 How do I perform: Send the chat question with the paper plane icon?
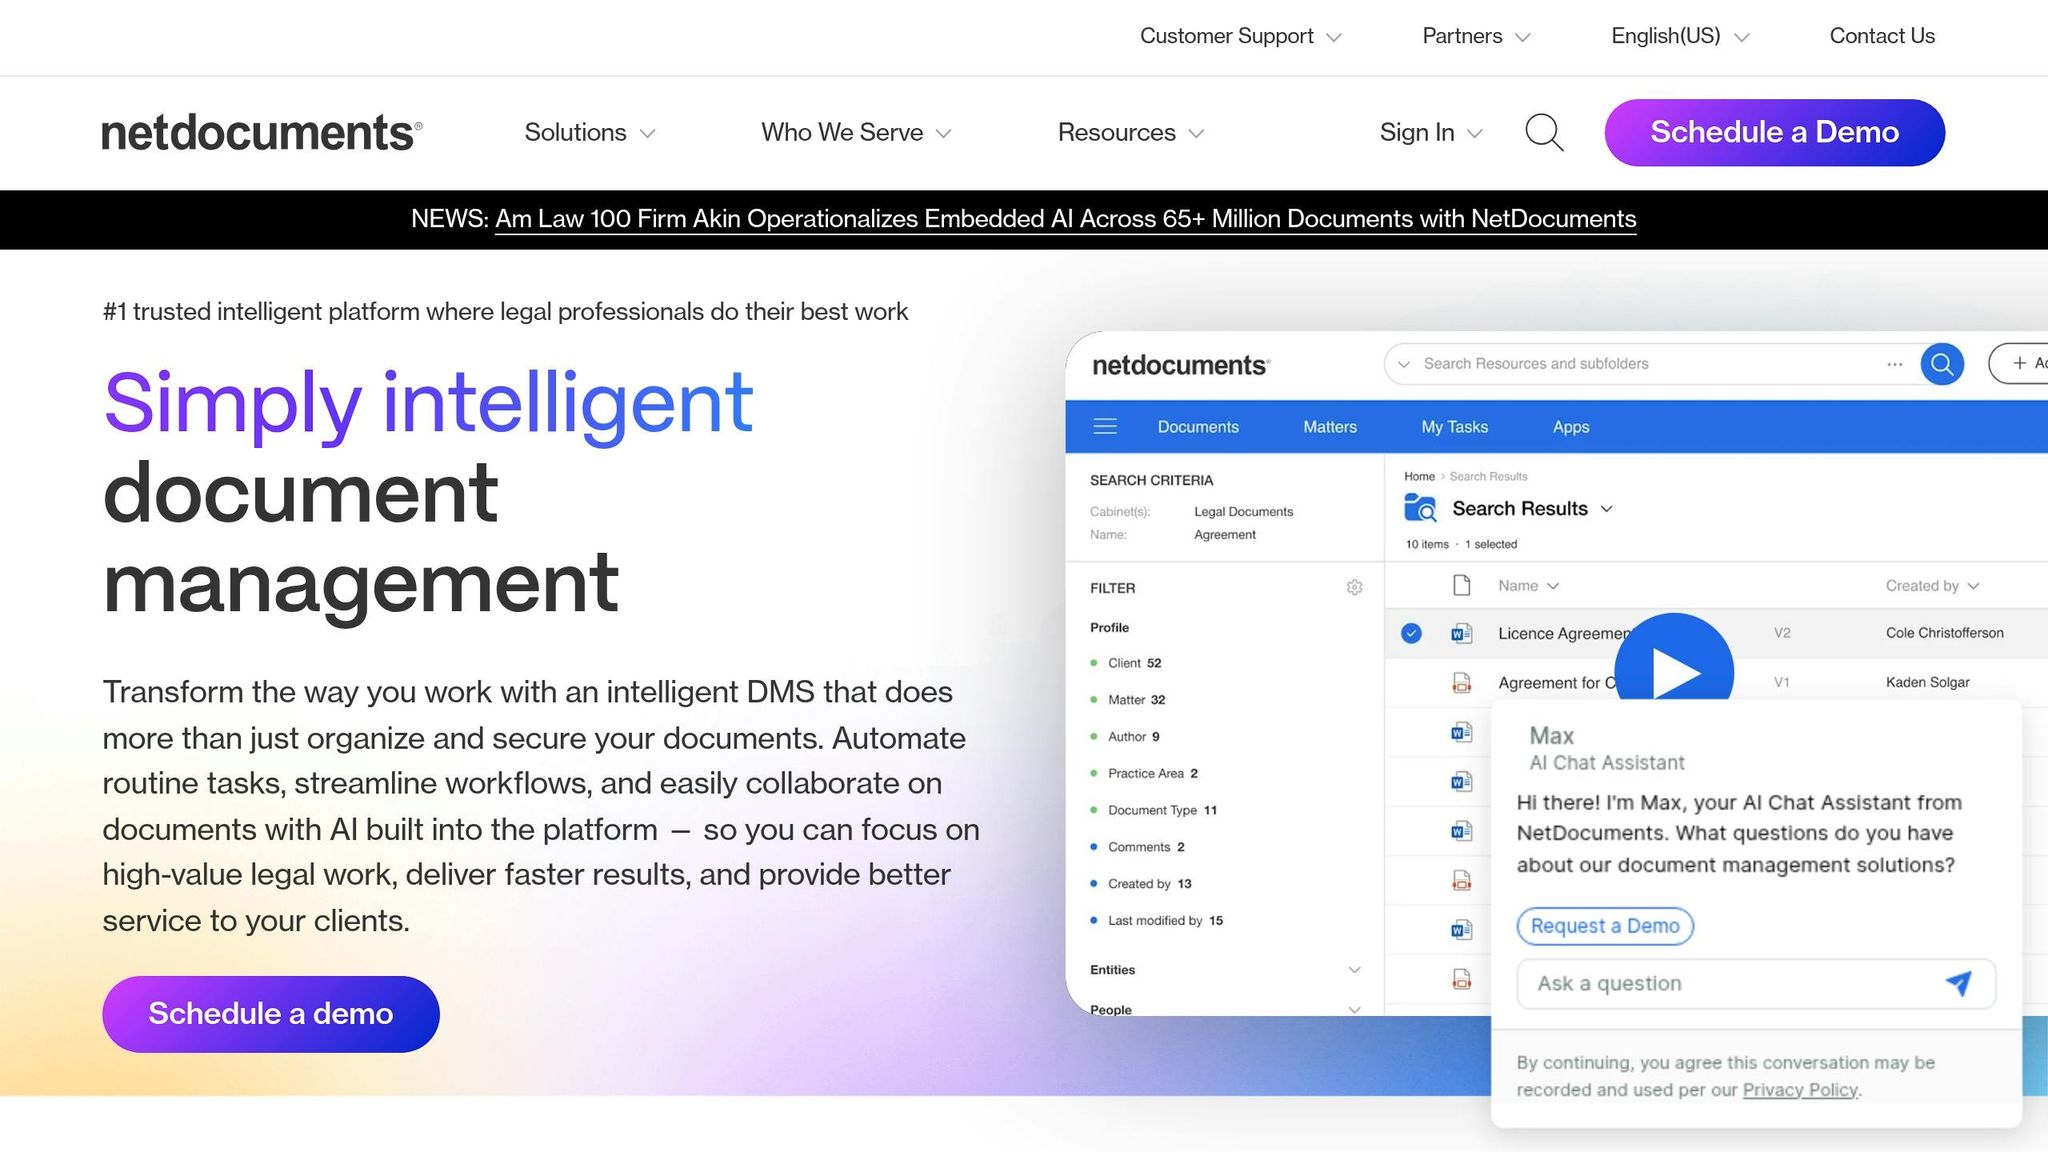point(1958,983)
